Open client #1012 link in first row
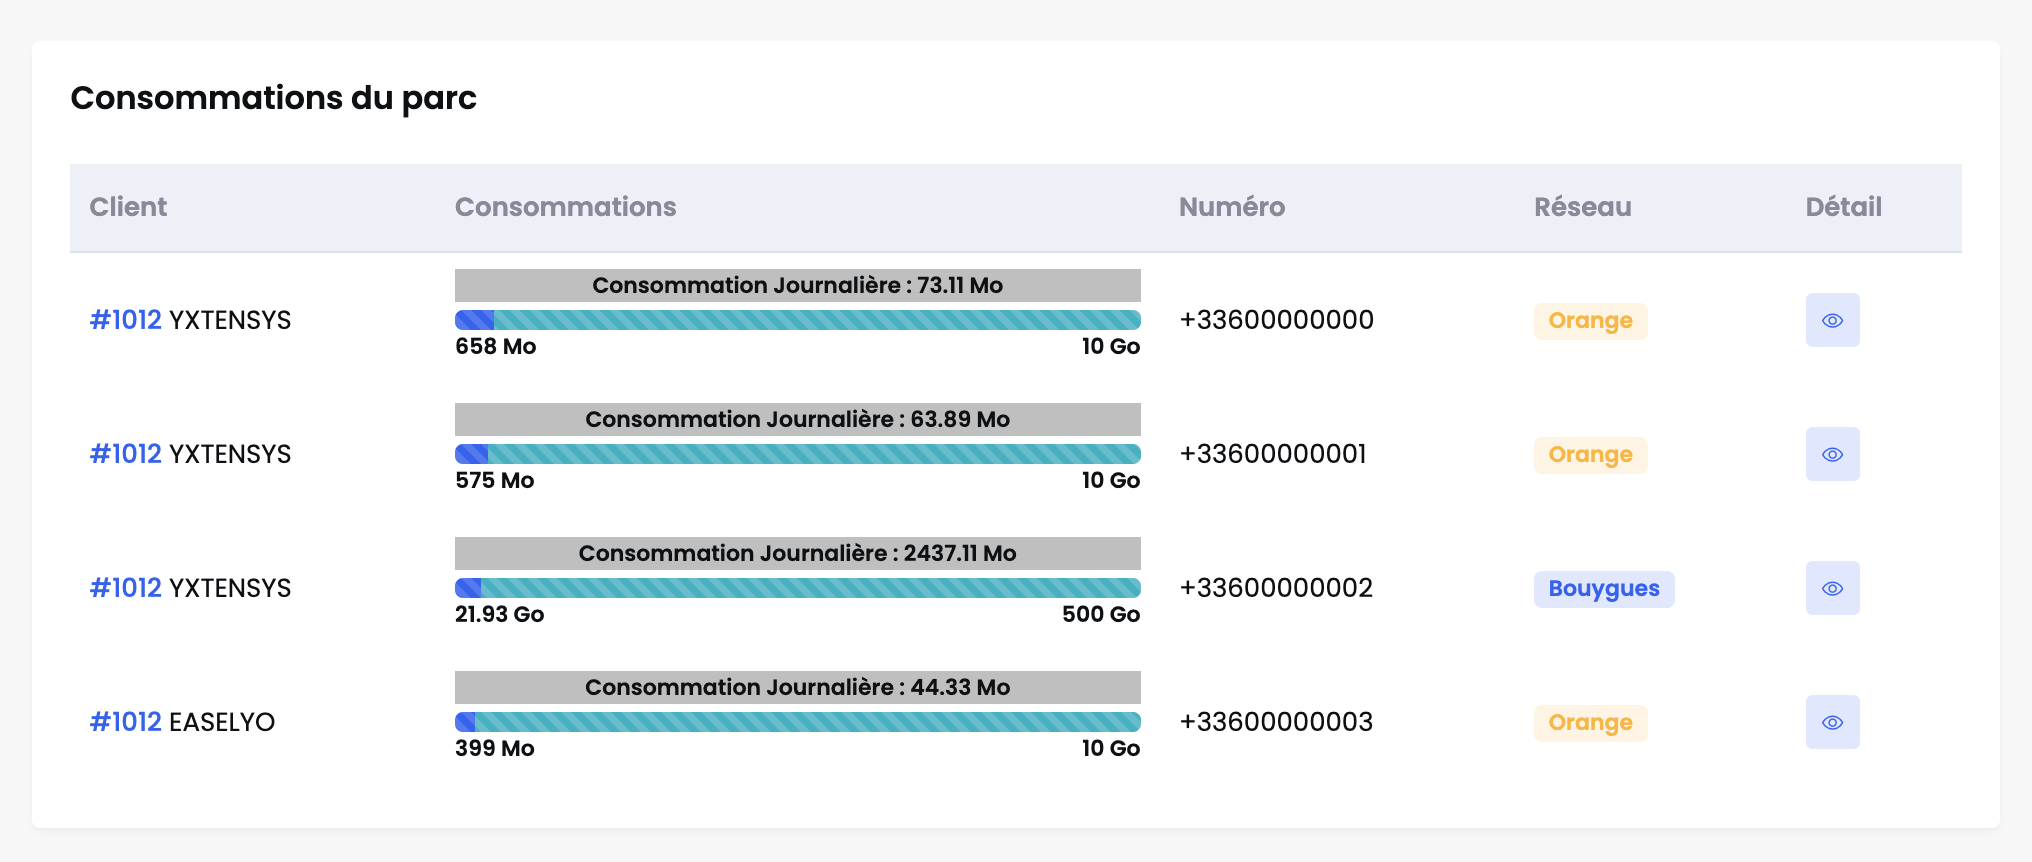The image size is (2032, 862). click(x=126, y=320)
